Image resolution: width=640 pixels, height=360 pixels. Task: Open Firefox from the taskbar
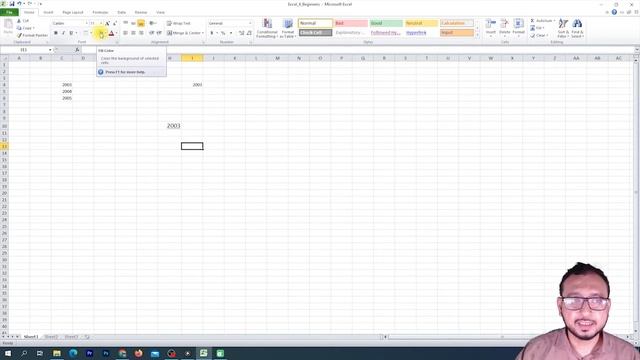(x=138, y=353)
